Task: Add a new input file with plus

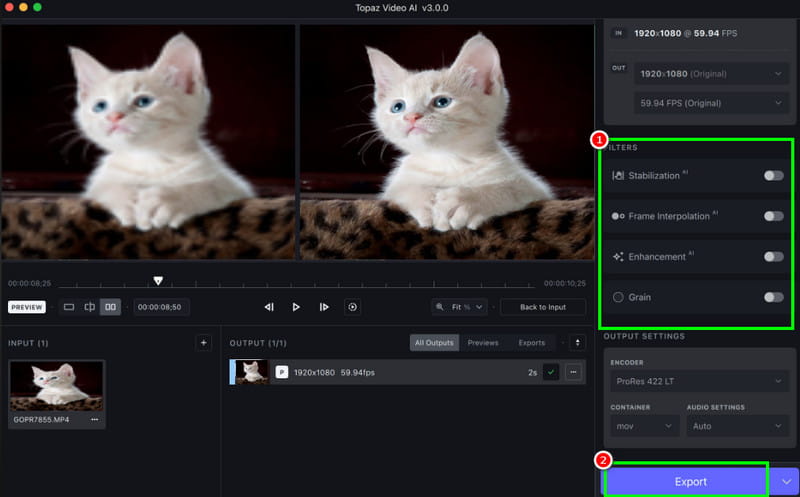Action: point(204,343)
